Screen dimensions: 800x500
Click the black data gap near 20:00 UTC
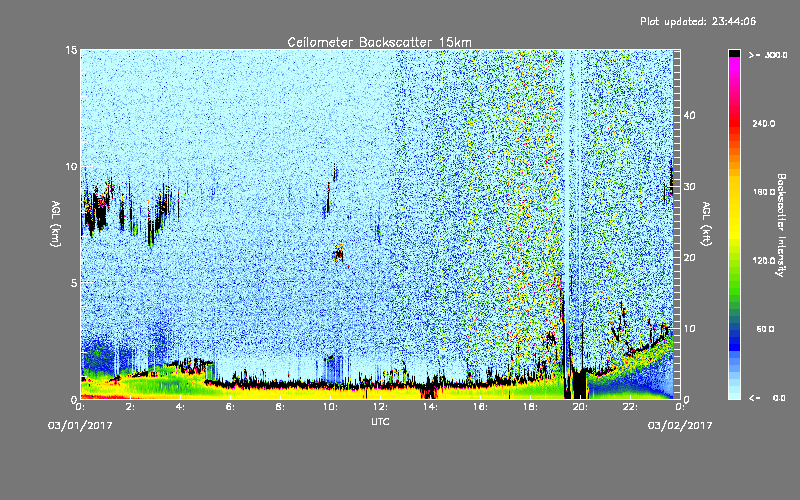579,384
